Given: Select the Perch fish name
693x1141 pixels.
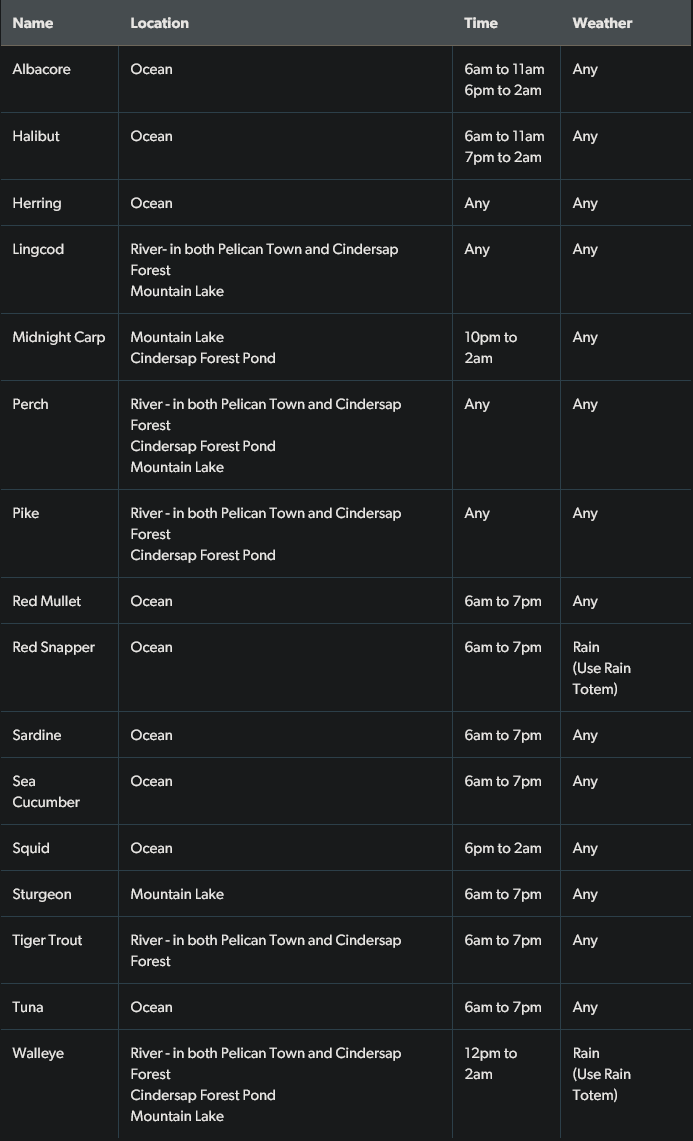Looking at the screenshot, I should click(30, 404).
